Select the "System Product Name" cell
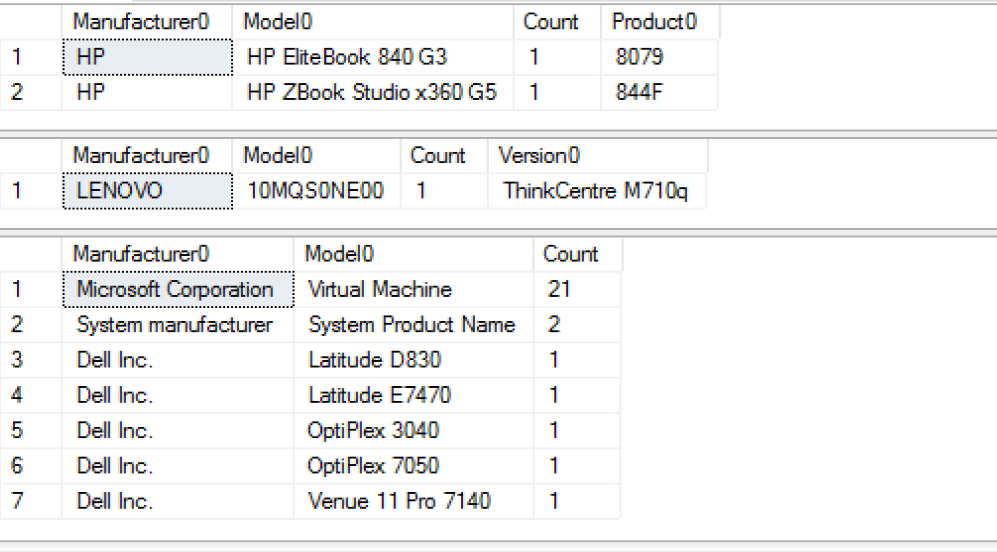Viewport: 997px width, 552px height. 411,325
